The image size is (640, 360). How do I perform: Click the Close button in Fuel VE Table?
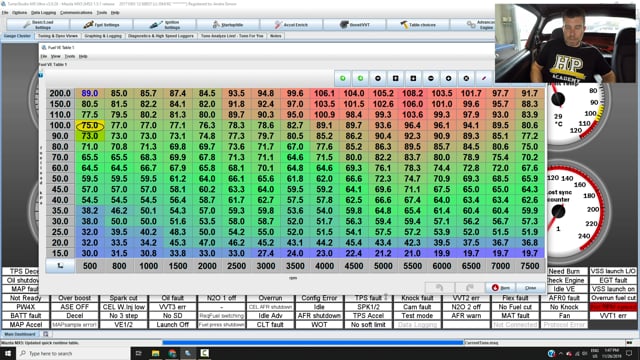point(530,287)
